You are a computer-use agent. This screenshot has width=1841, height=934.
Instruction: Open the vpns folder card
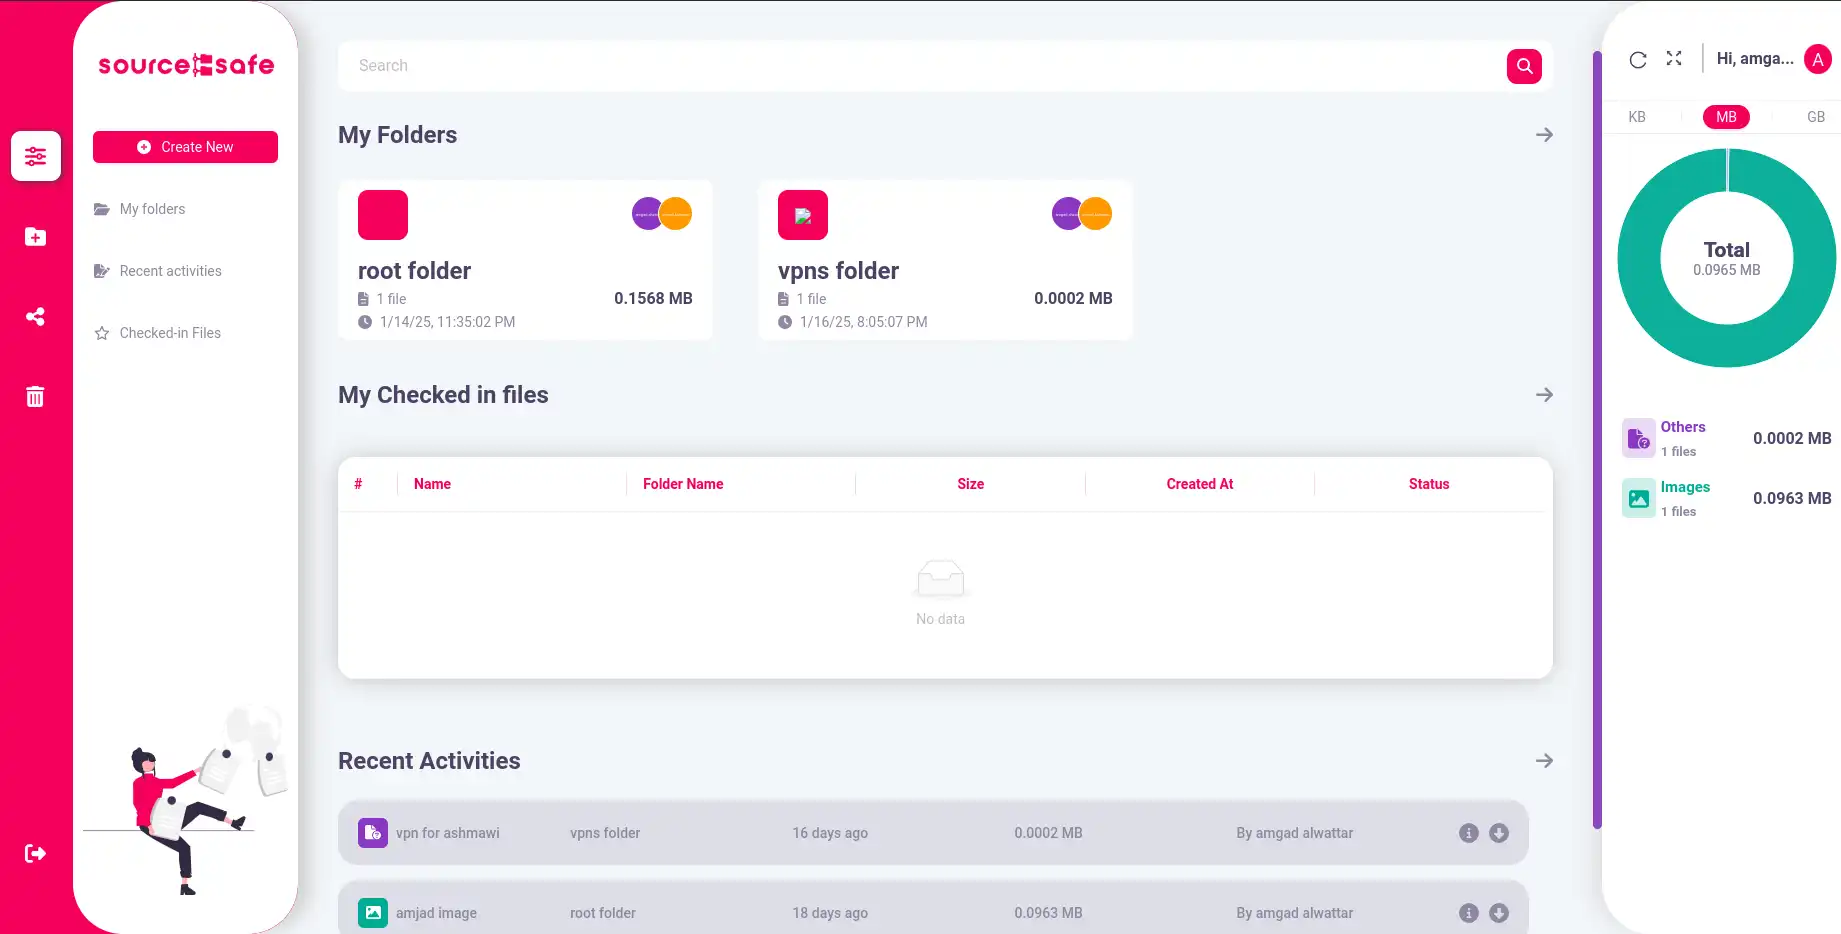point(945,260)
